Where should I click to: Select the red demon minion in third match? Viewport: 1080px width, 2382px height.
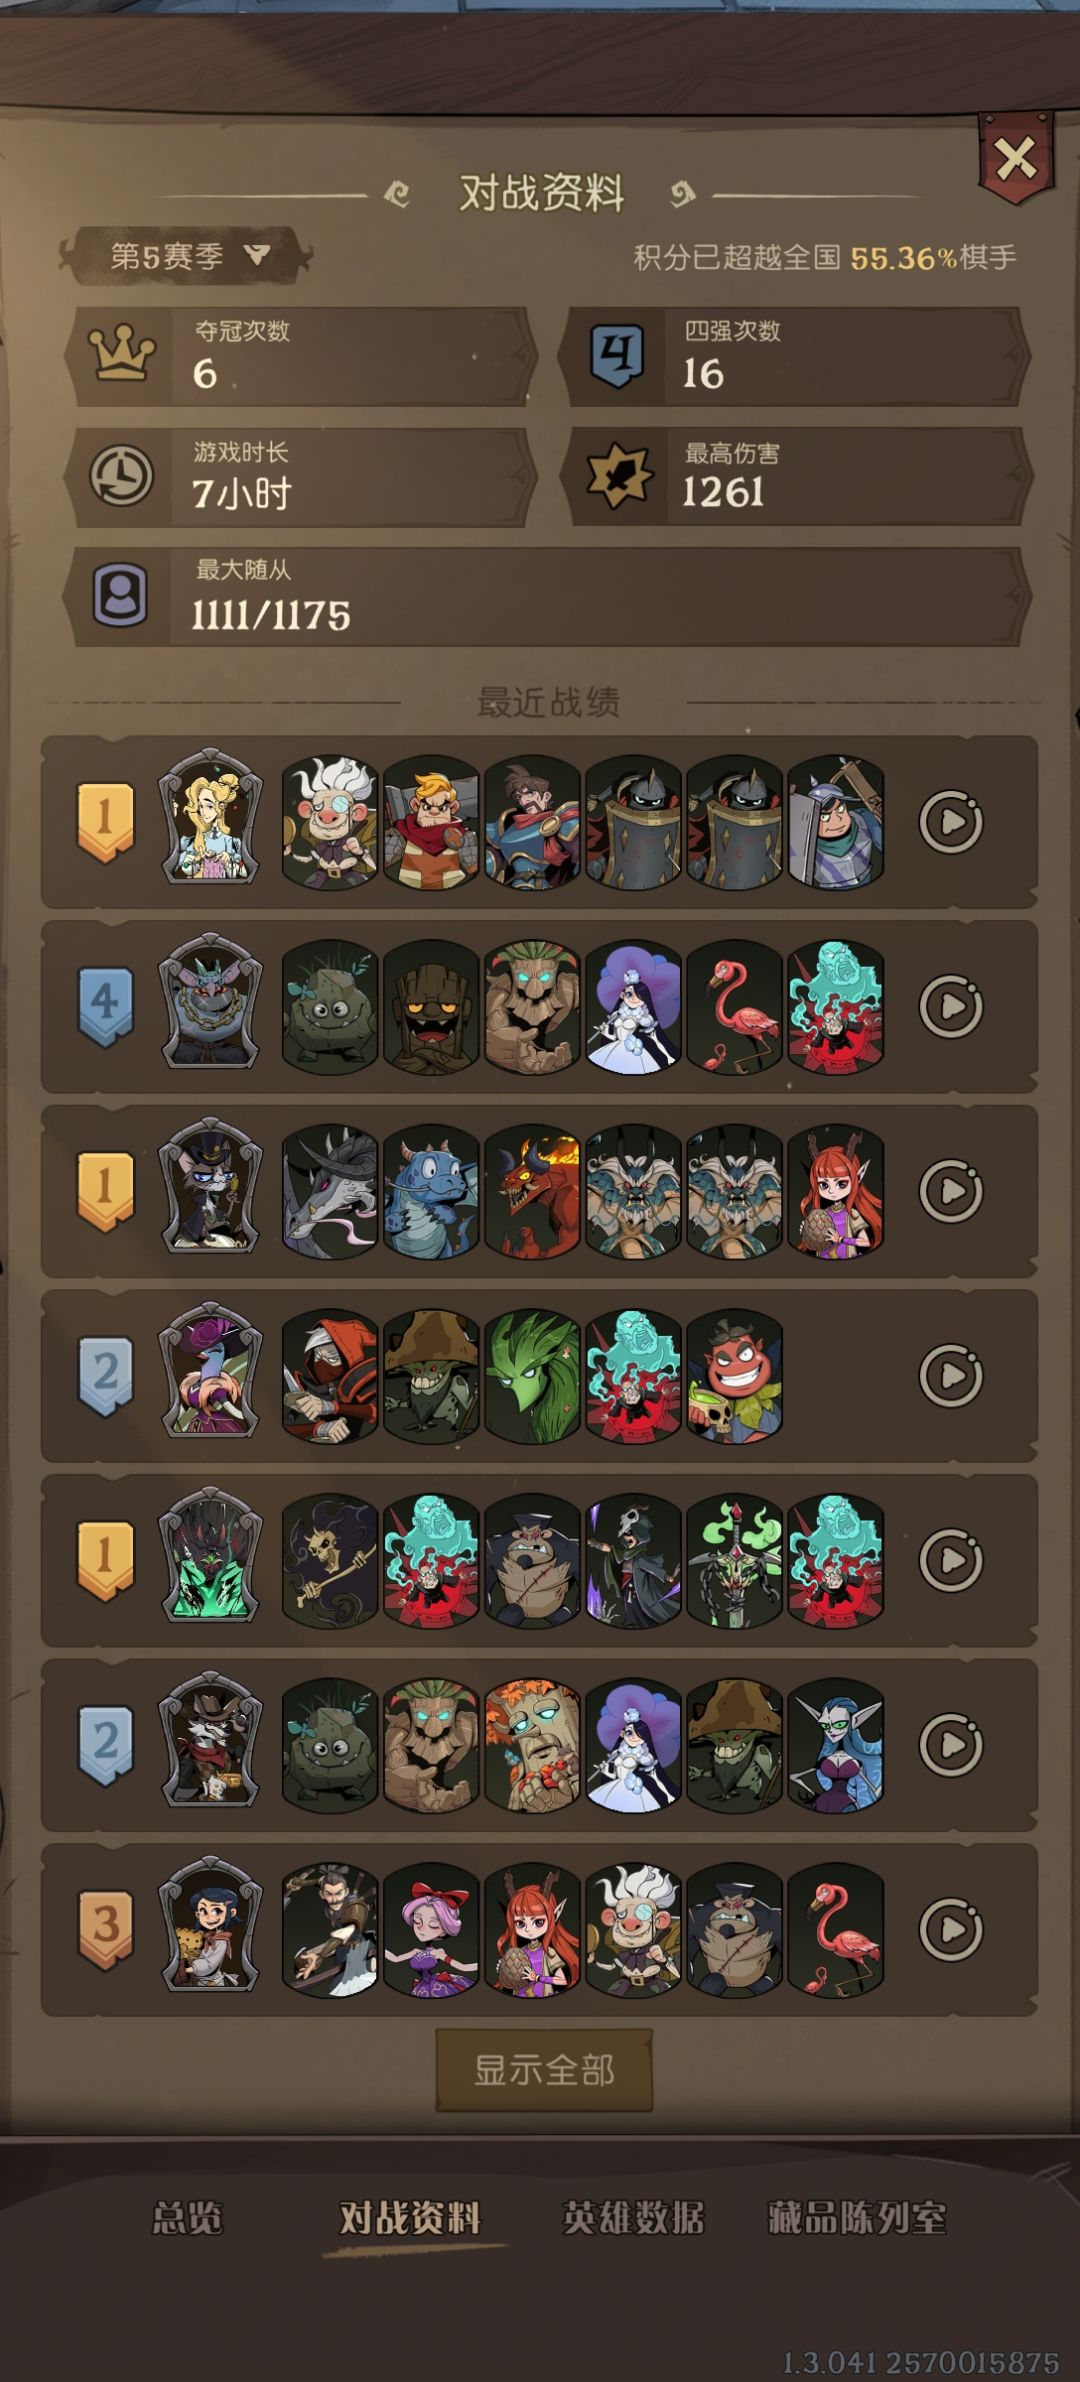tap(532, 1190)
